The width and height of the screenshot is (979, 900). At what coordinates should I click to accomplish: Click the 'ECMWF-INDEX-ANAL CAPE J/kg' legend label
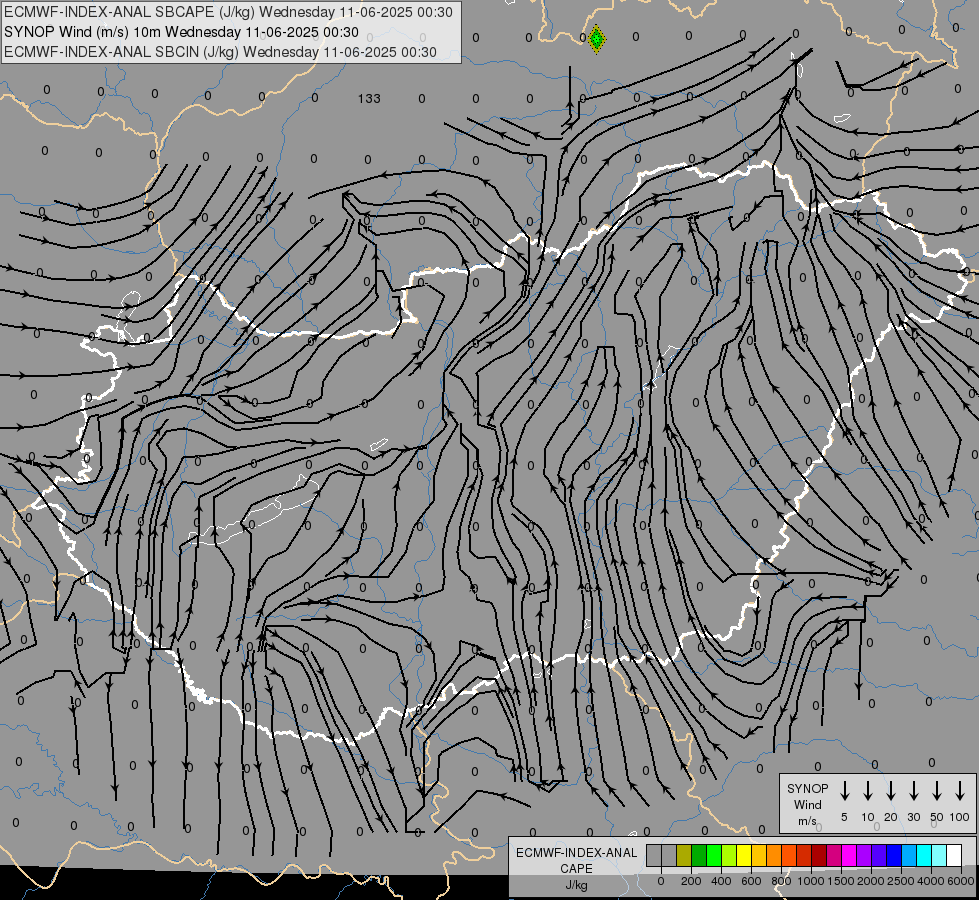pyautogui.click(x=576, y=869)
